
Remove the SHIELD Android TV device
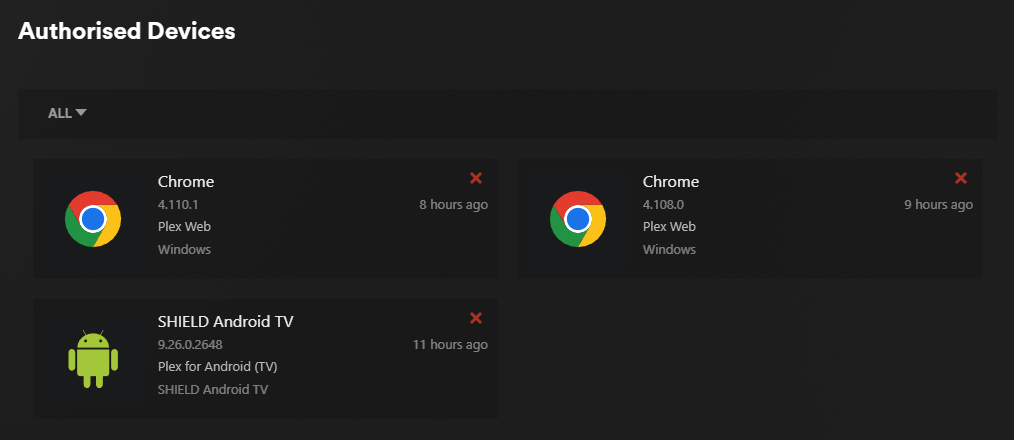pyautogui.click(x=476, y=318)
